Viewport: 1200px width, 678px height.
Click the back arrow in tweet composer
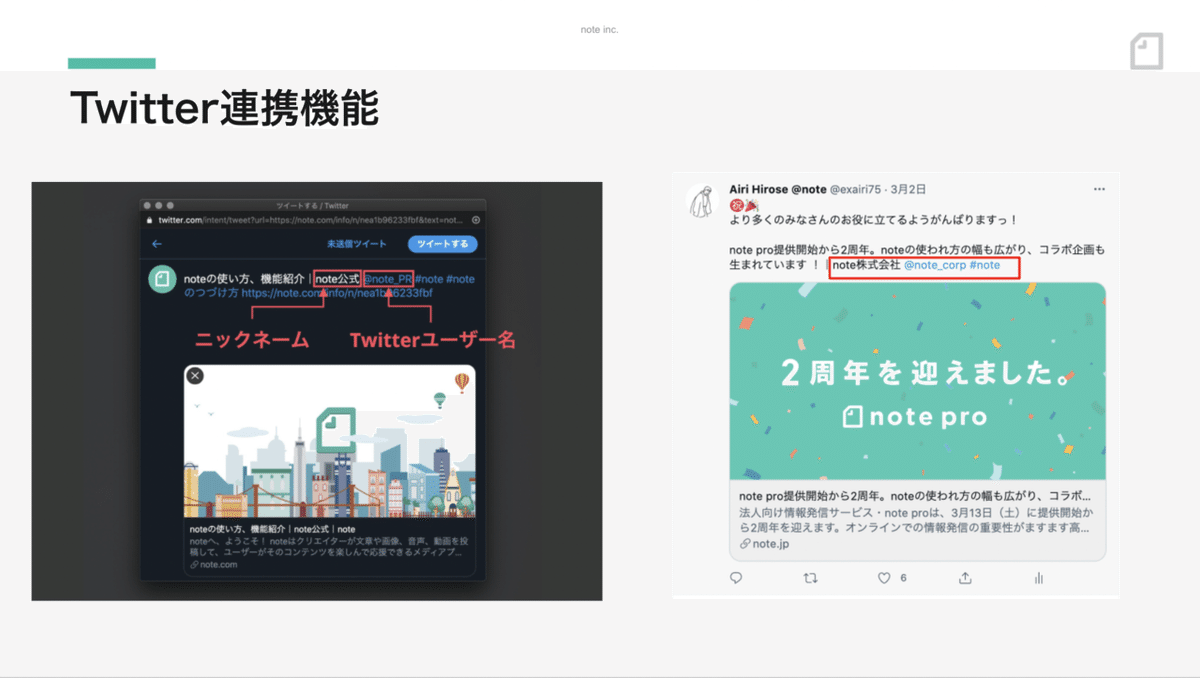coord(157,244)
